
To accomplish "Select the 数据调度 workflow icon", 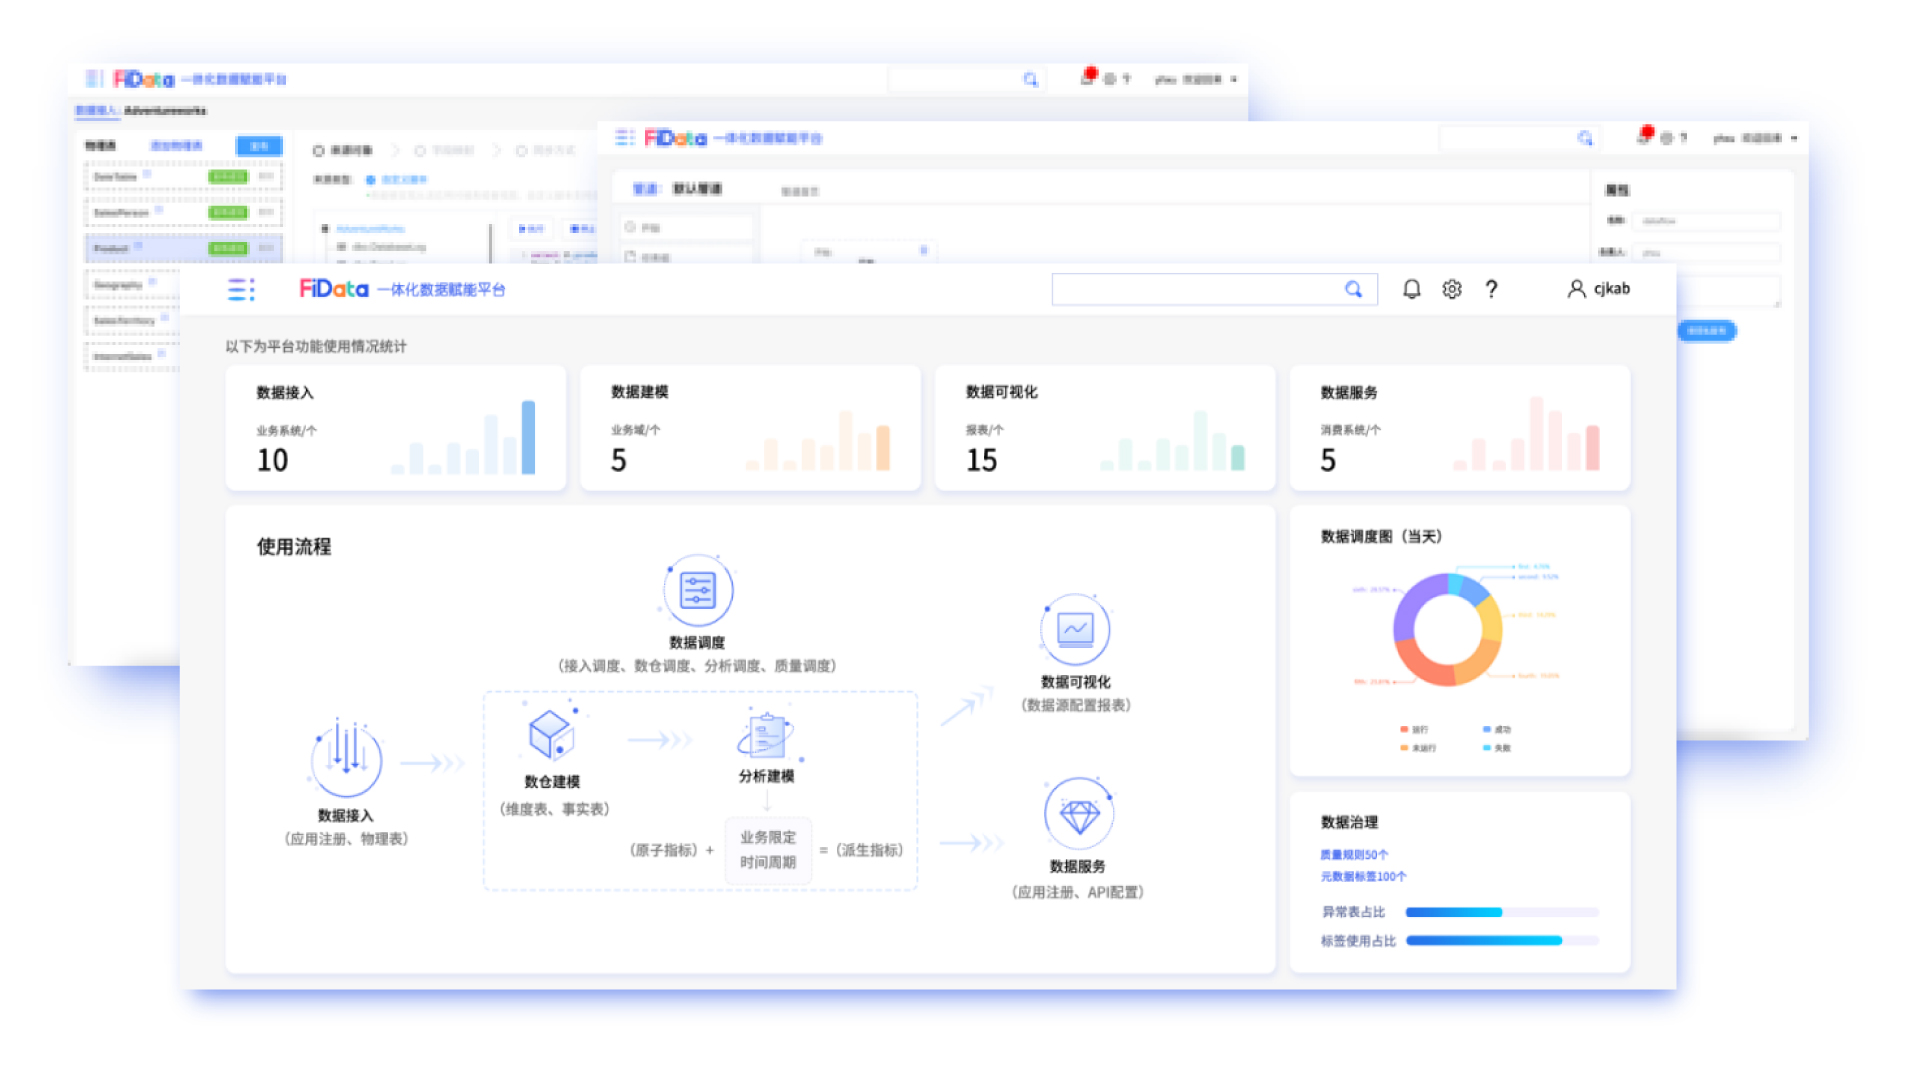I will pyautogui.click(x=697, y=591).
